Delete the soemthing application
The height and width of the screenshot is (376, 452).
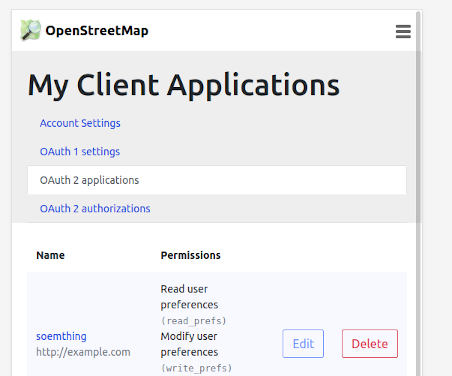370,344
